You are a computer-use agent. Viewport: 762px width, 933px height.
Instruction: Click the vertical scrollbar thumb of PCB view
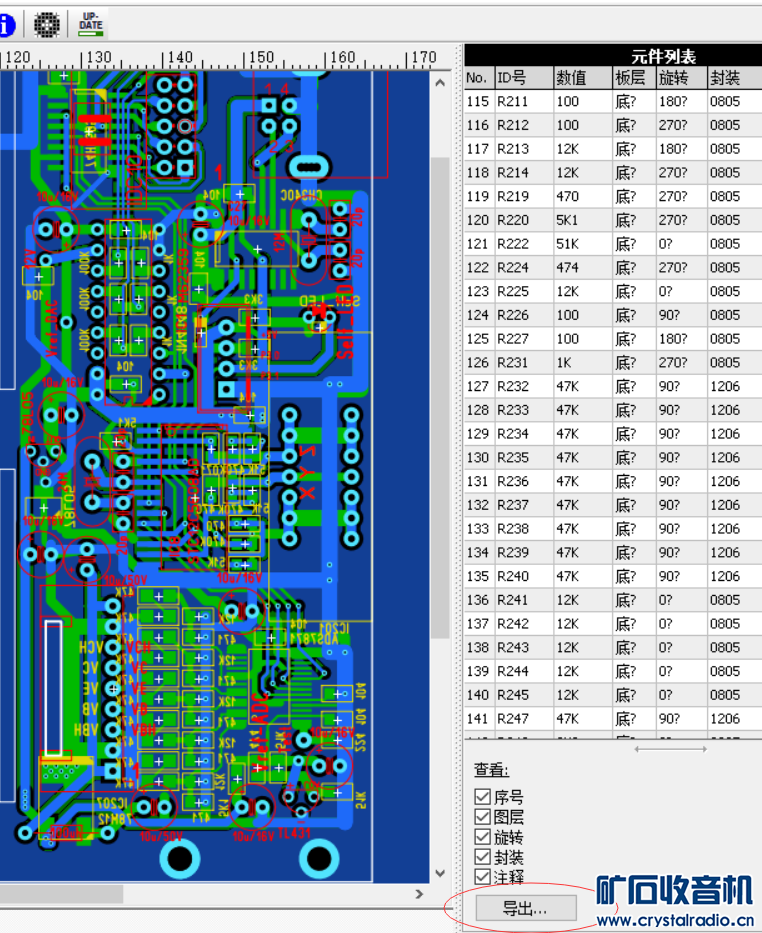440,397
